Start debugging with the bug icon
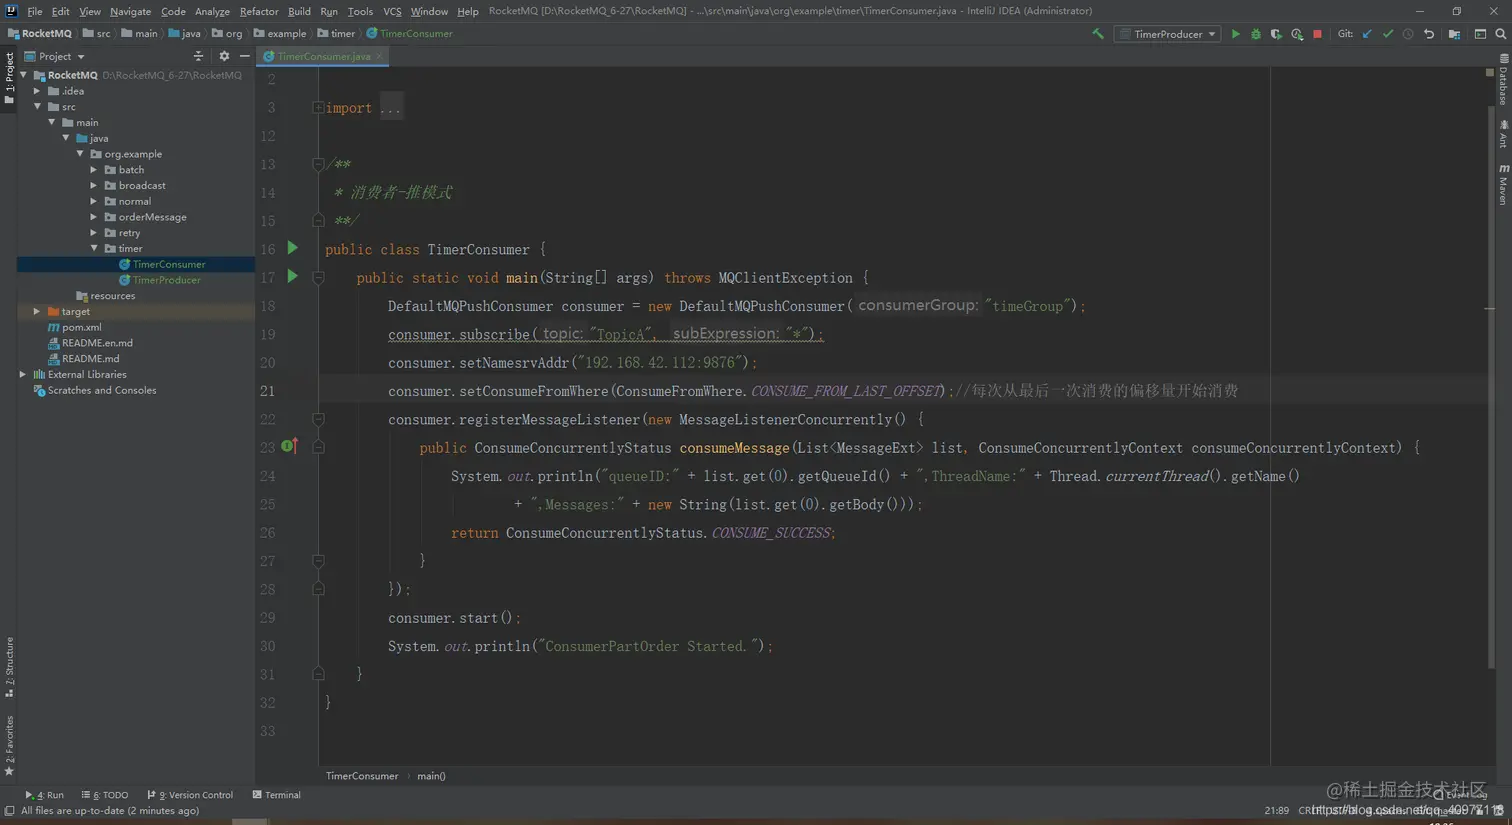Screen dimensions: 1512x825 pyautogui.click(x=1256, y=34)
